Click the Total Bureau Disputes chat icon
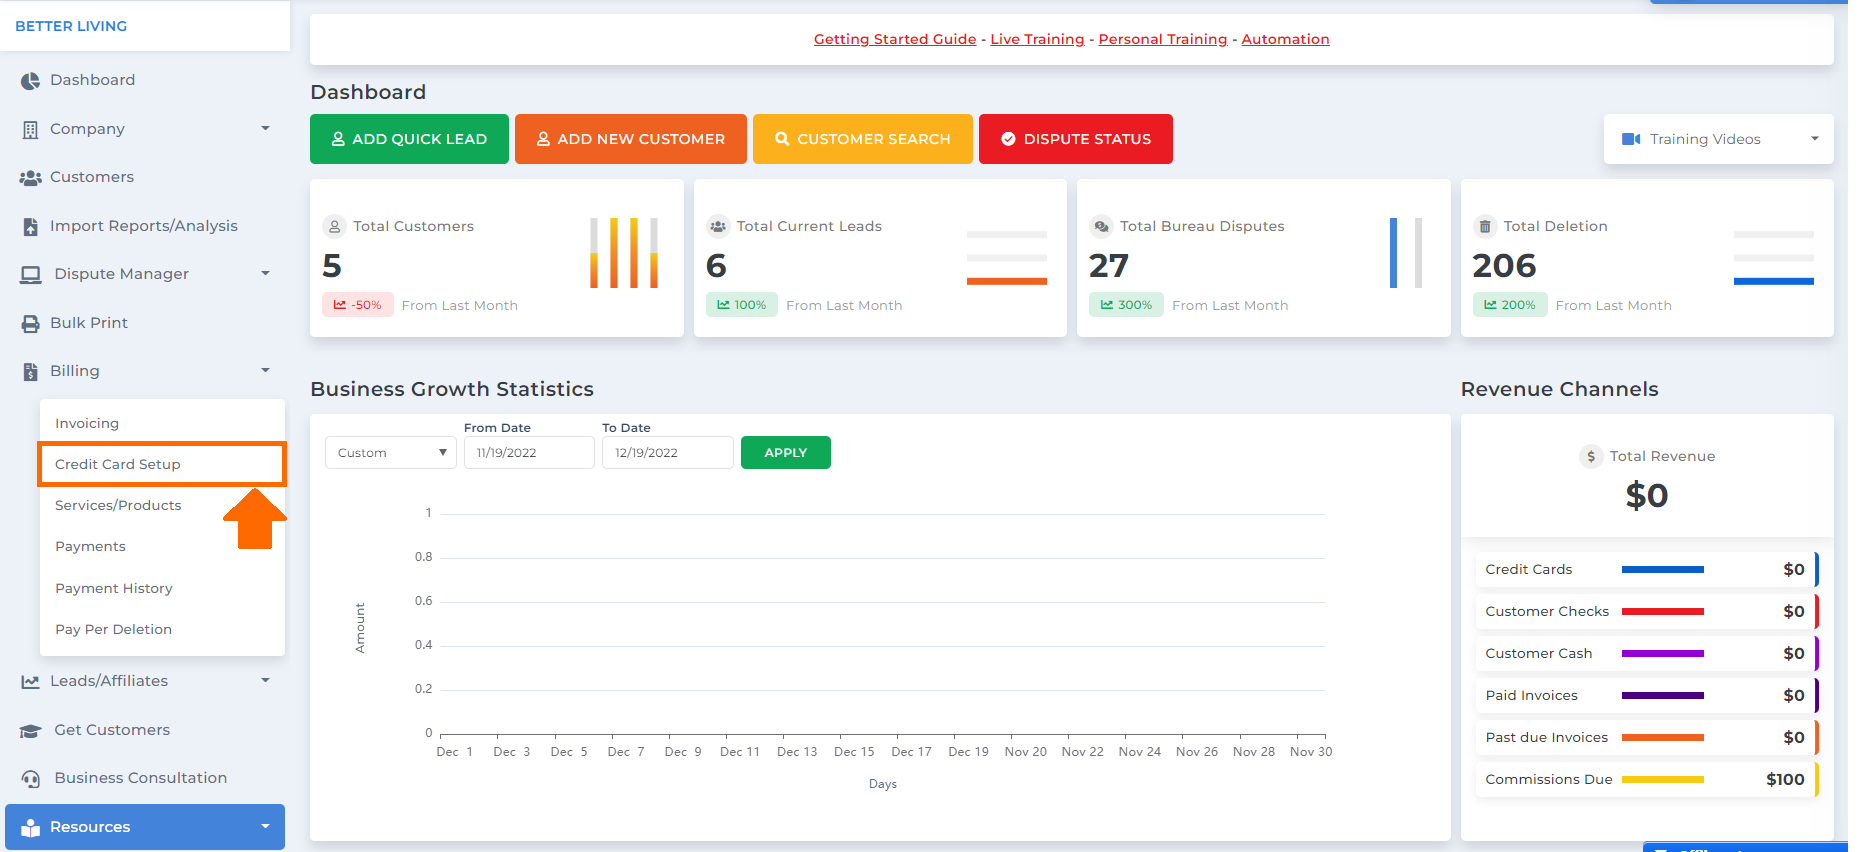The image size is (1862, 852). [1101, 227]
